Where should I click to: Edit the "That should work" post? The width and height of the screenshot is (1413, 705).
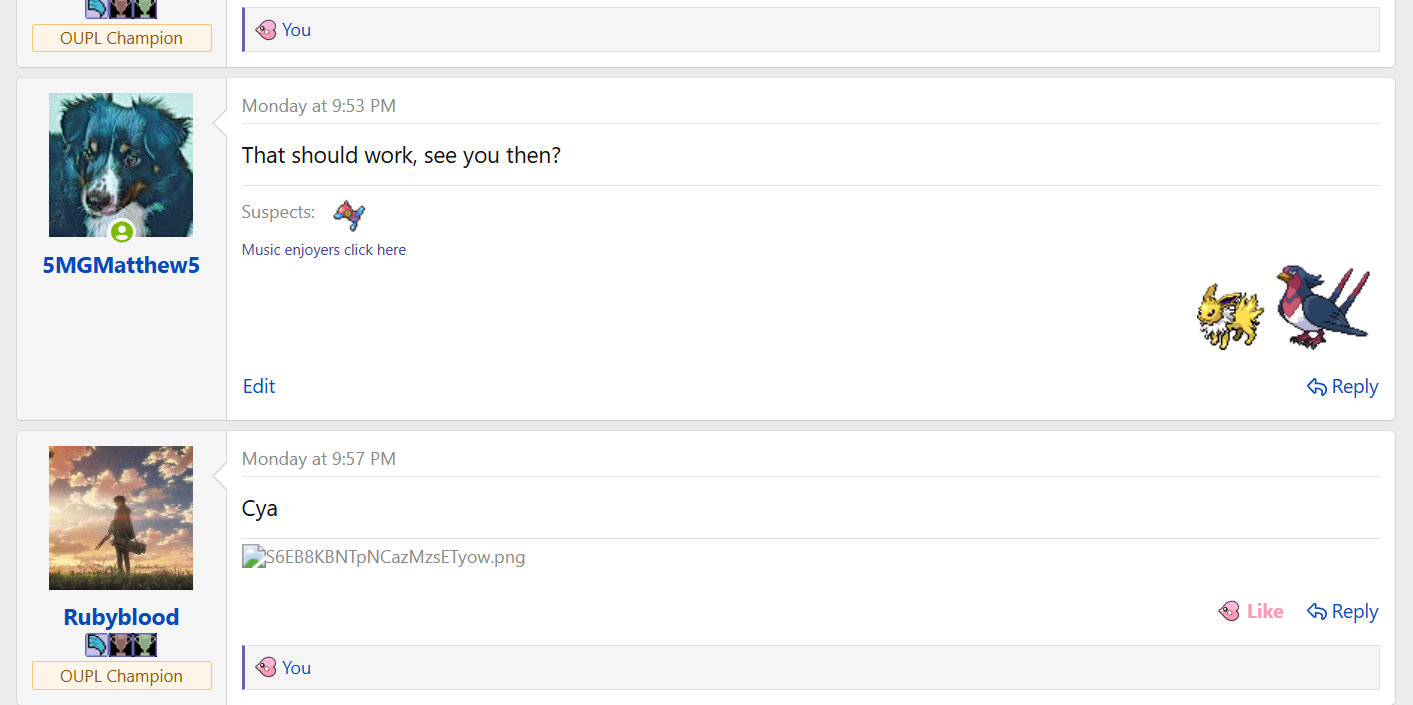click(x=259, y=386)
